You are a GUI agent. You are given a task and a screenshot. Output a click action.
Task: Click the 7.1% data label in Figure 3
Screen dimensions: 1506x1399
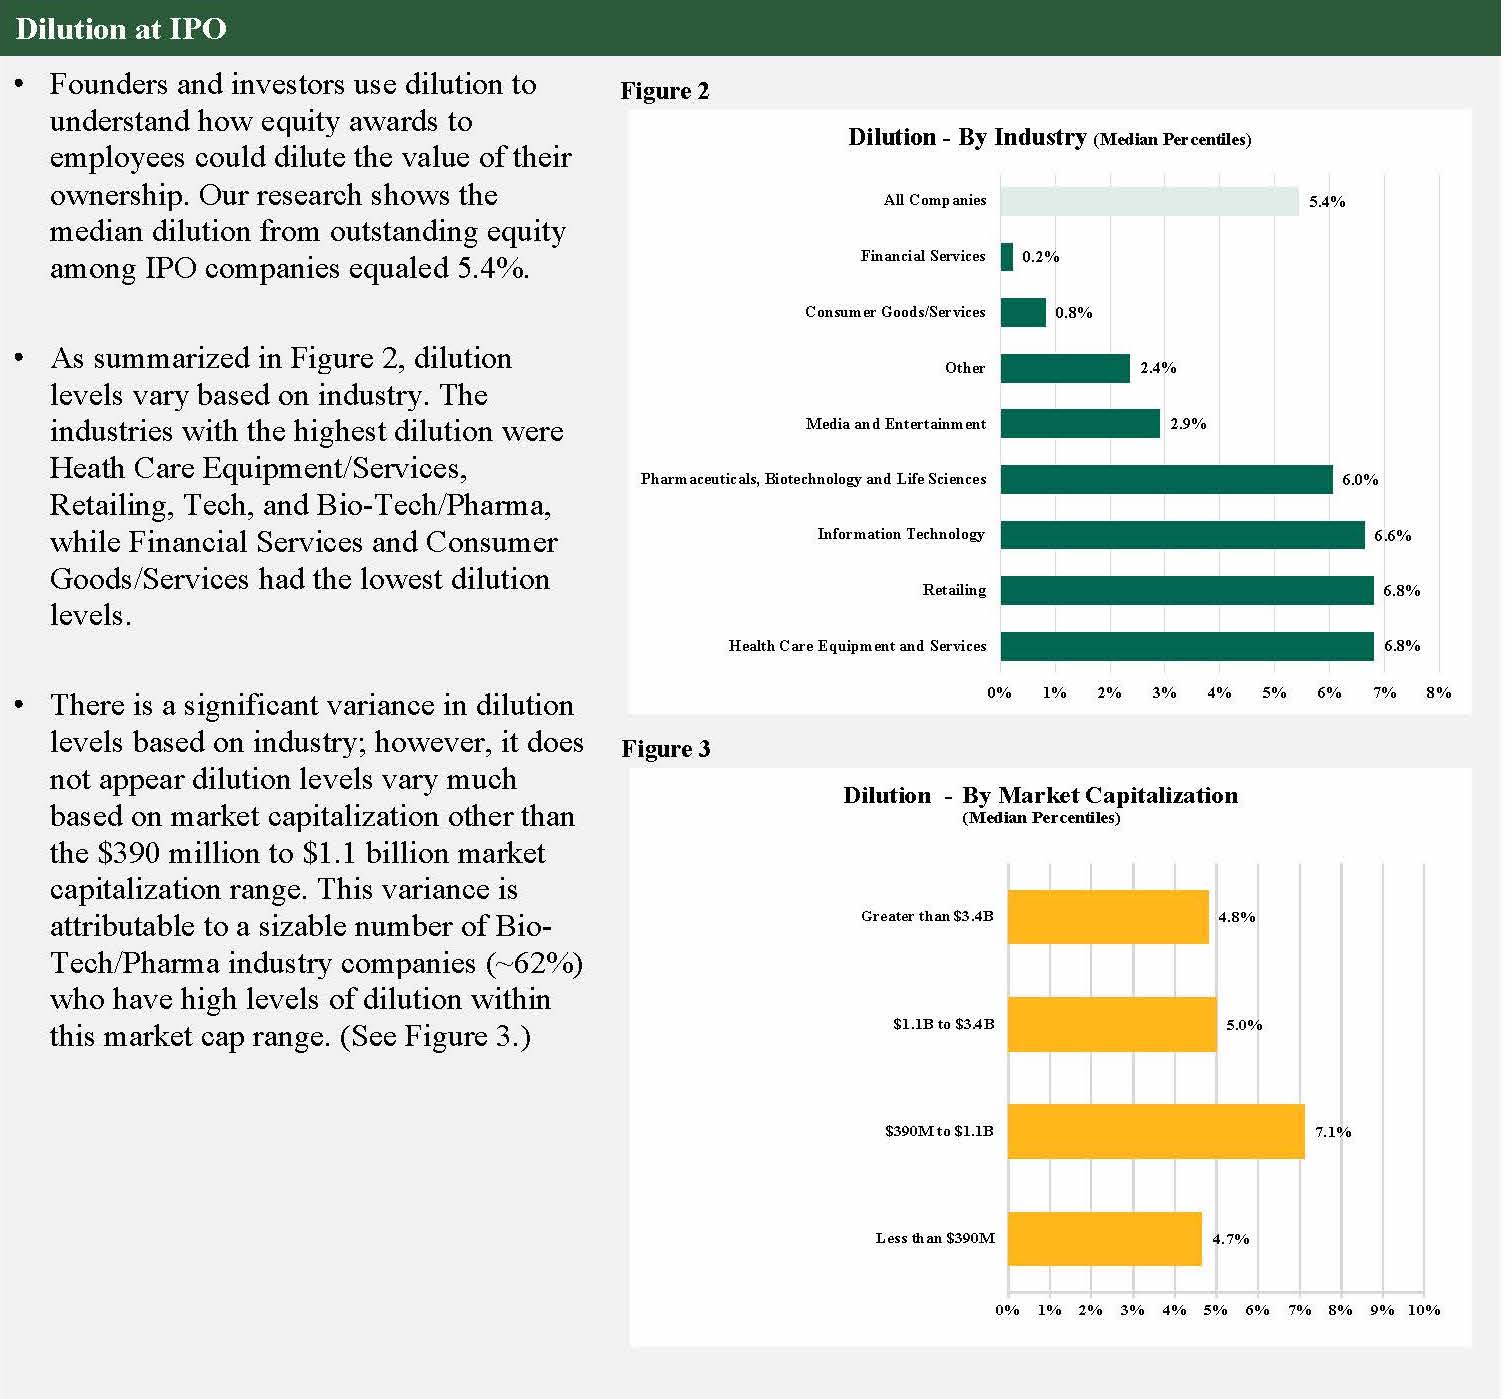click(x=1333, y=1132)
